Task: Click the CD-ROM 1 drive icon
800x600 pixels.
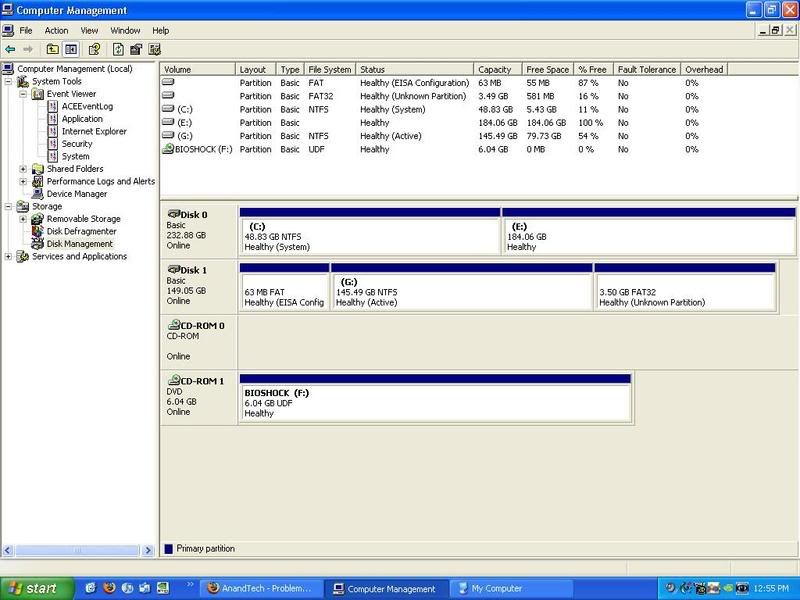Action: coord(173,380)
